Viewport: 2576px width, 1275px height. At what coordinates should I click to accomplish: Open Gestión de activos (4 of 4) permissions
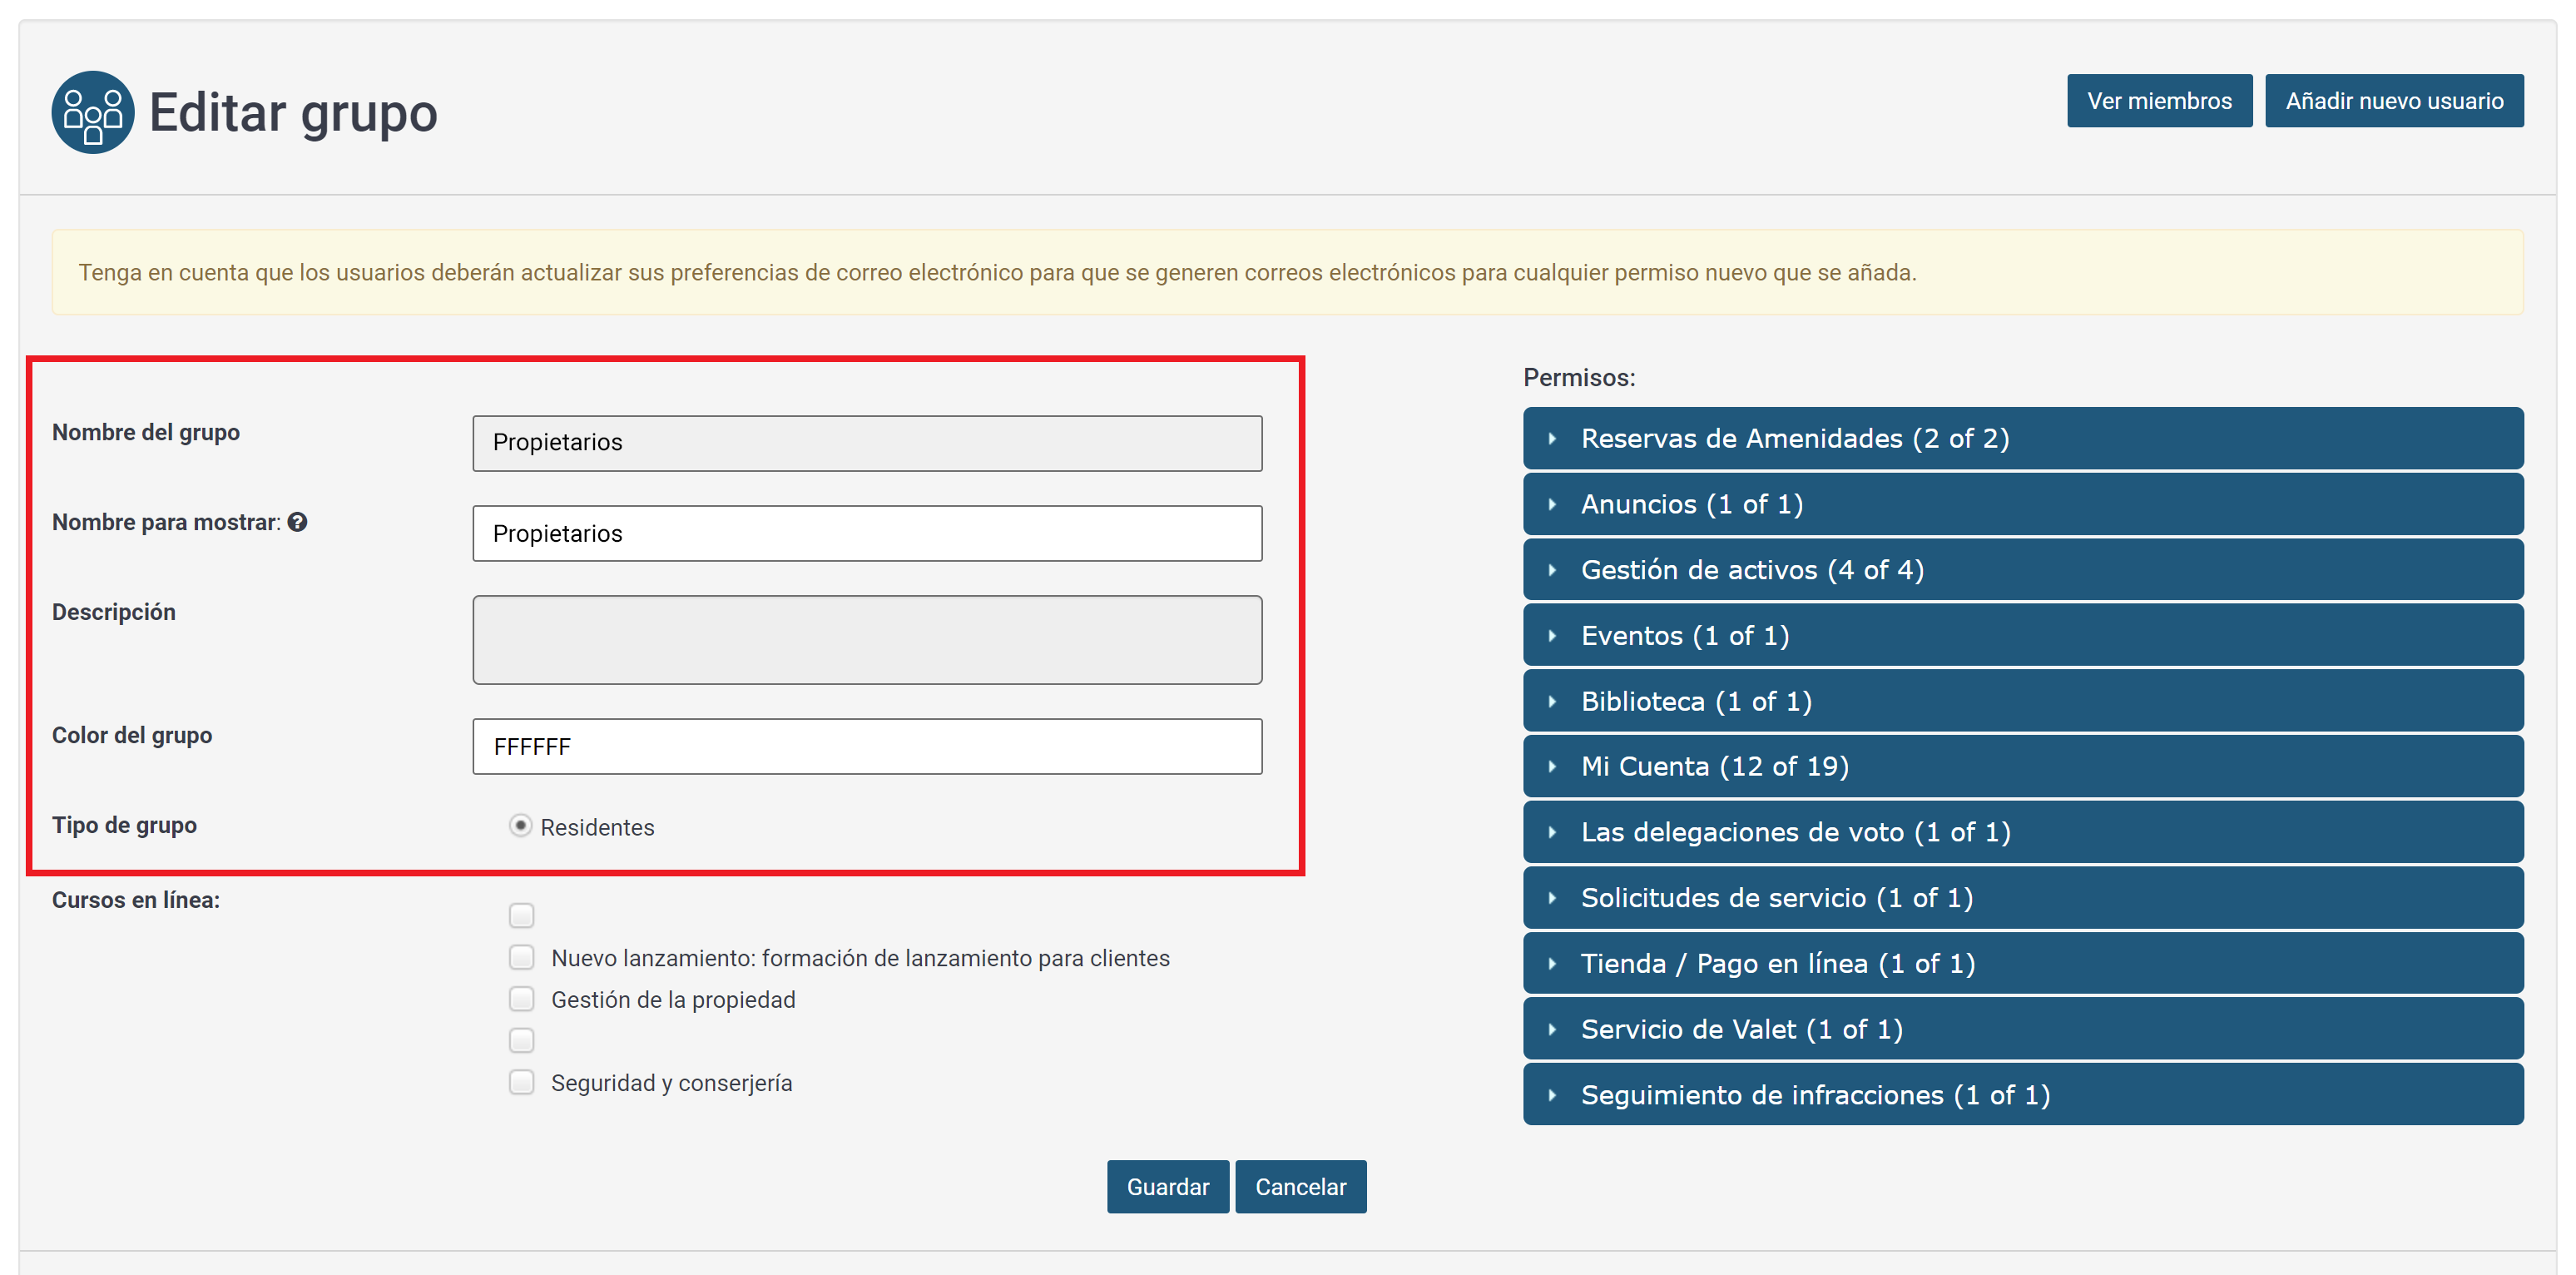pos(2022,570)
